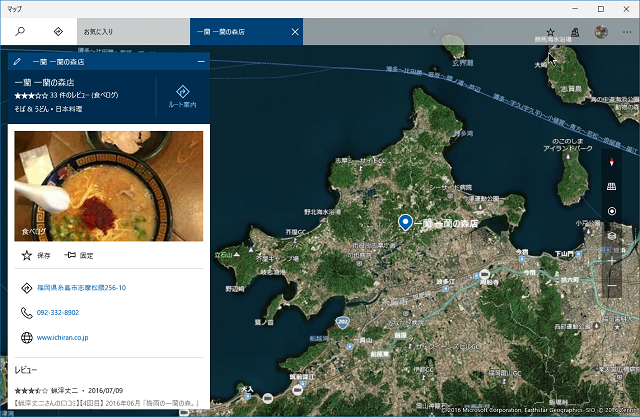Zoom out with the minus button
Image resolution: width=640 pixels, height=417 pixels.
coord(611,285)
